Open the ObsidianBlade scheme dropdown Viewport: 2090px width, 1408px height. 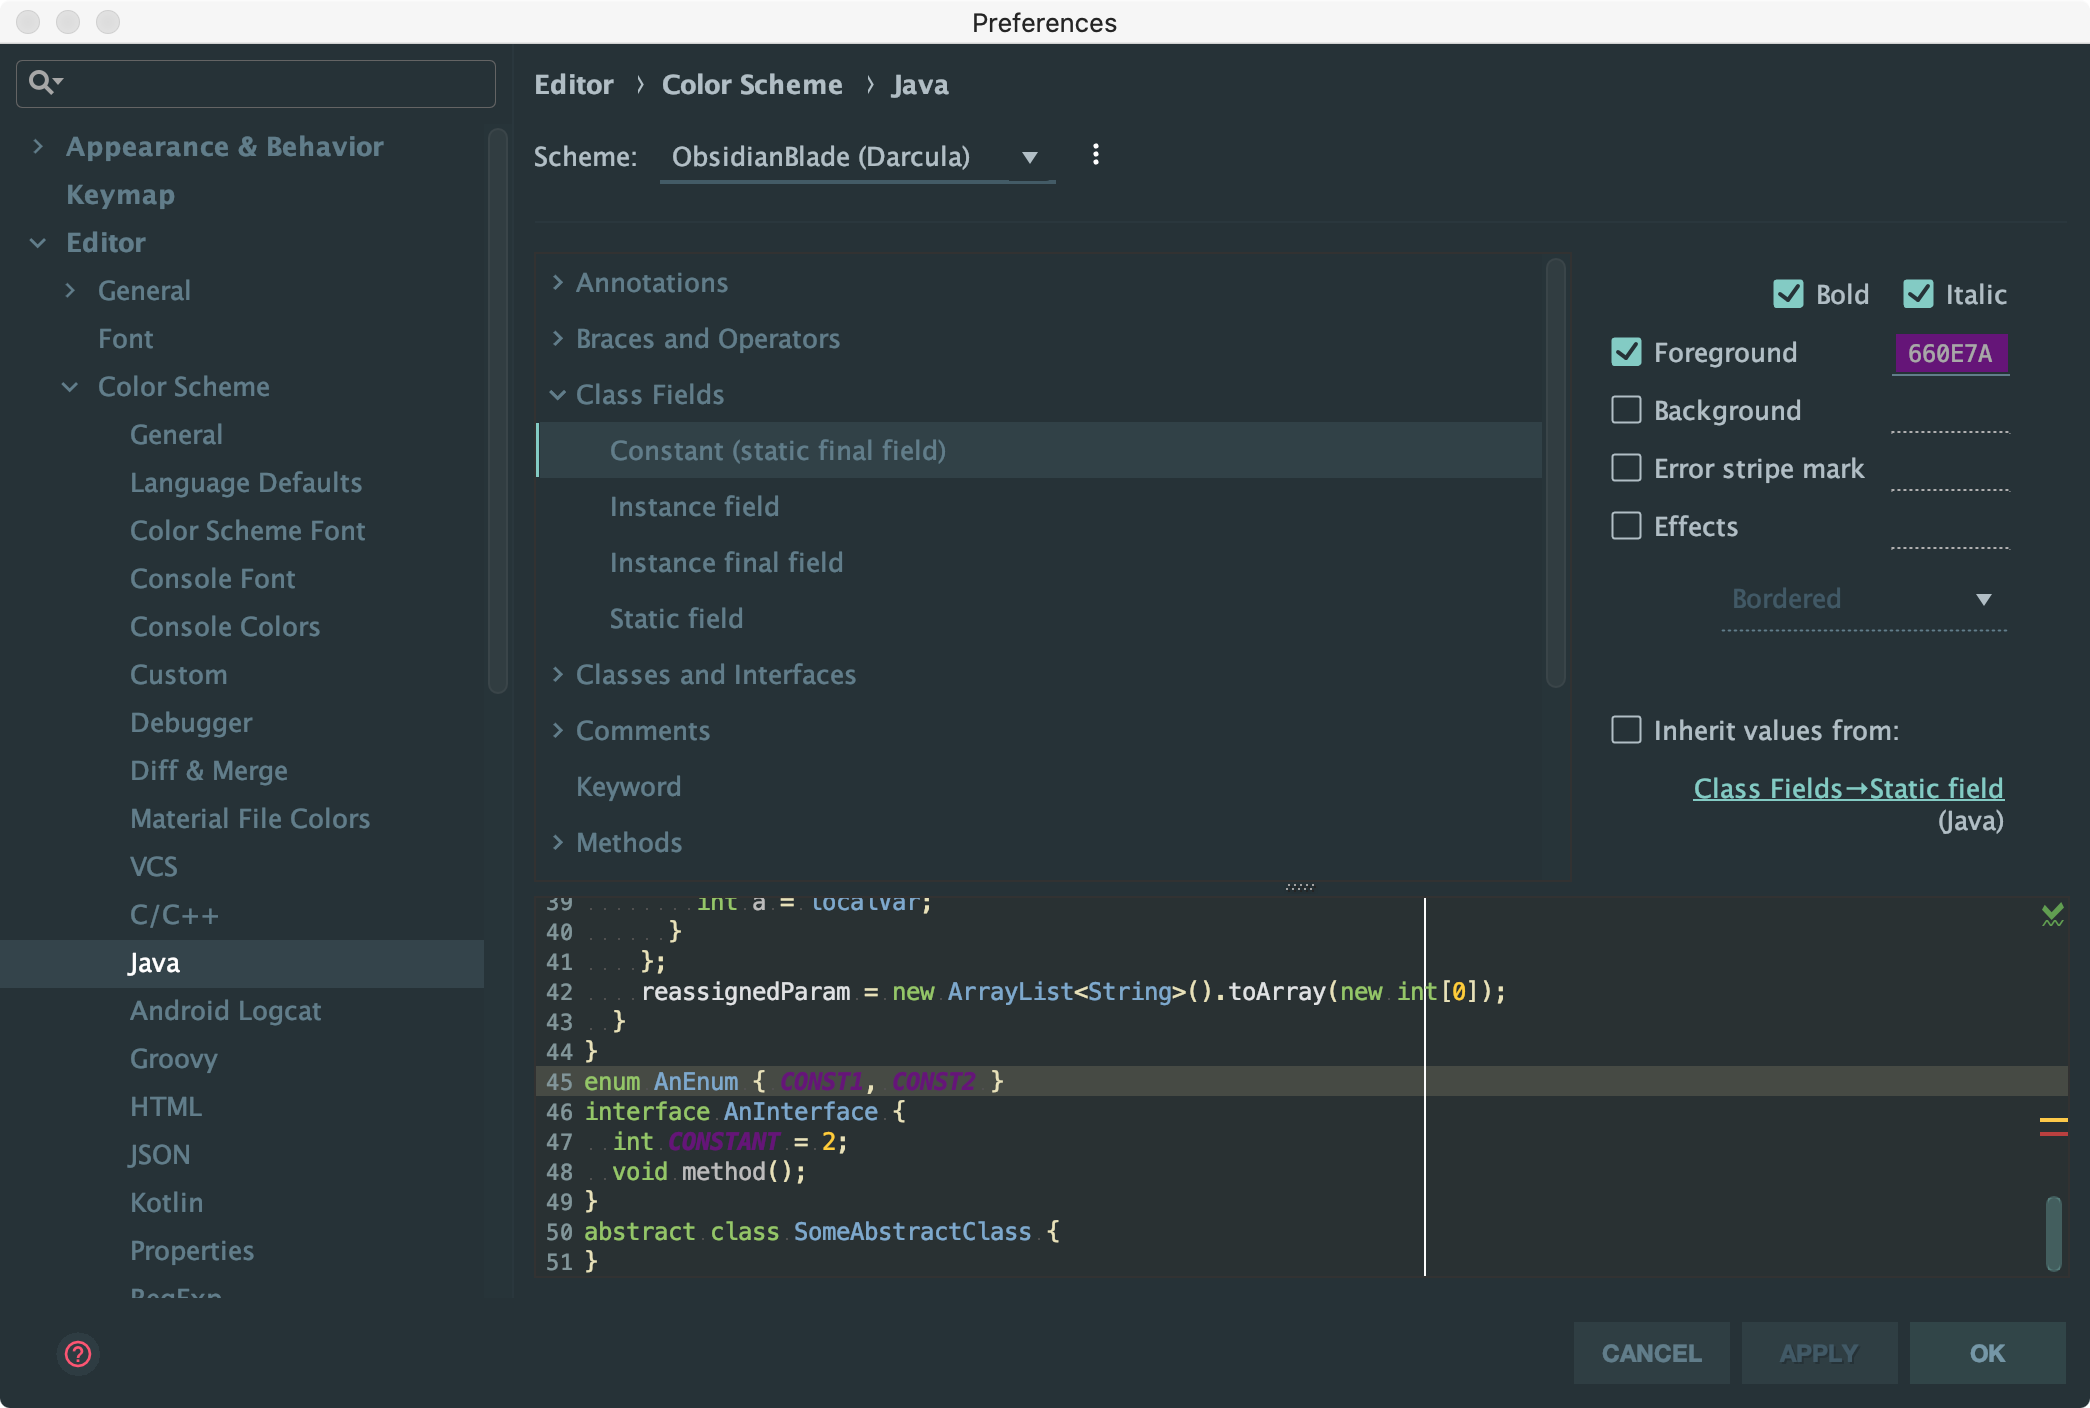click(1031, 157)
